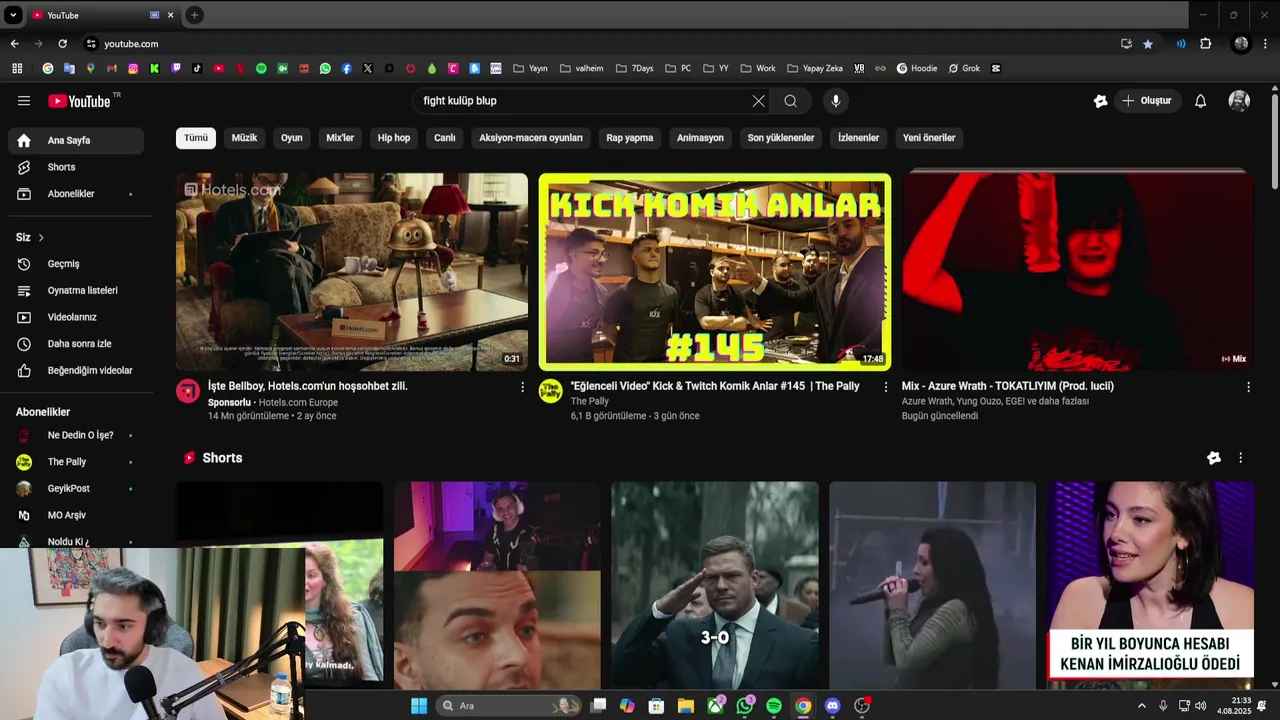Viewport: 1280px width, 720px height.
Task: Open more options for the Shorts shelf
Action: click(1241, 458)
